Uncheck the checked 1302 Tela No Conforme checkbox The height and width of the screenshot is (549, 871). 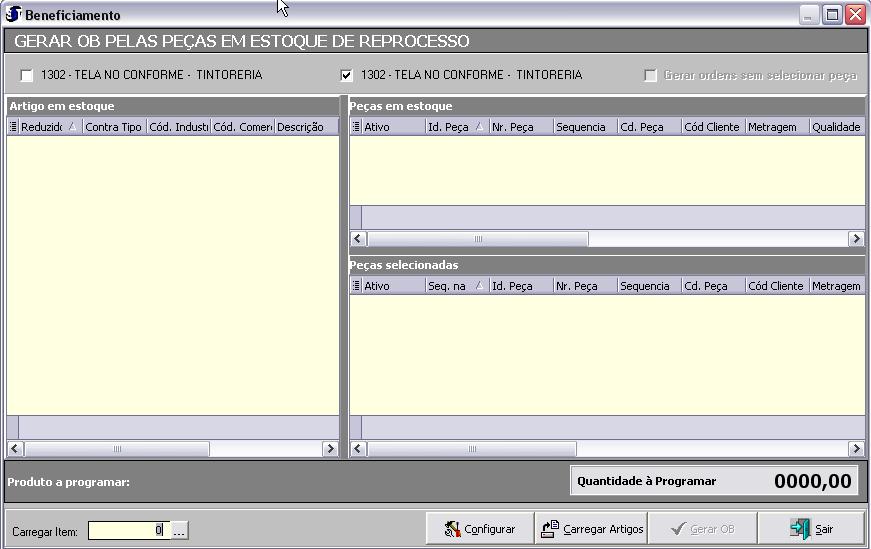point(347,75)
